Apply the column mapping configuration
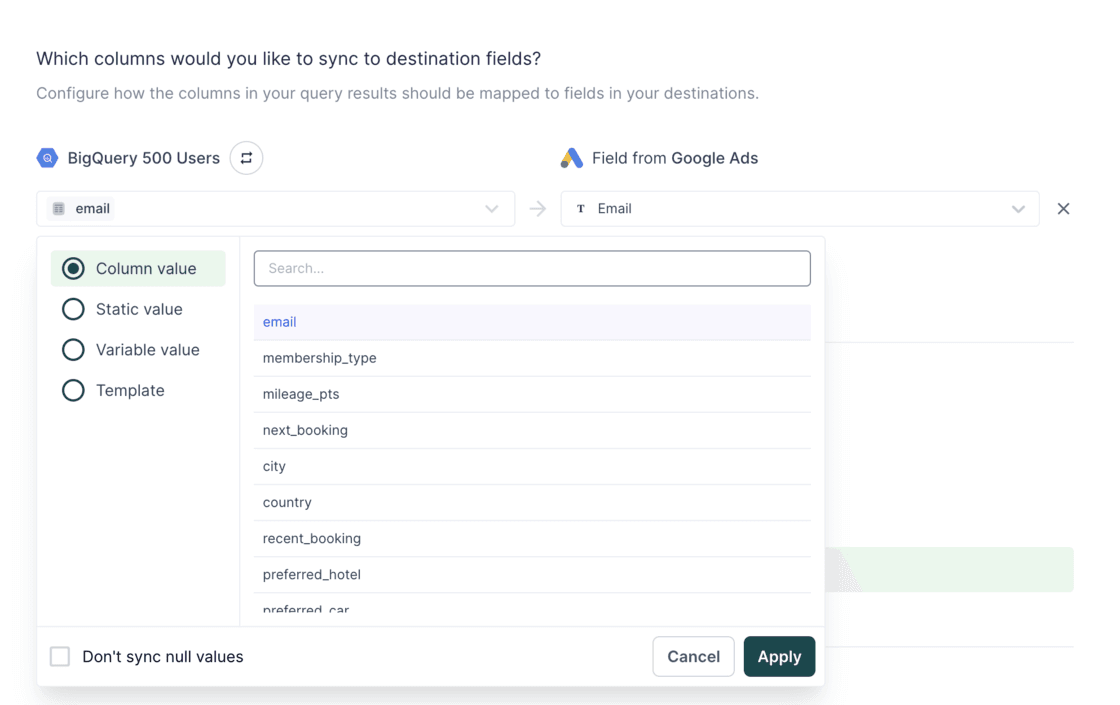 coord(779,656)
